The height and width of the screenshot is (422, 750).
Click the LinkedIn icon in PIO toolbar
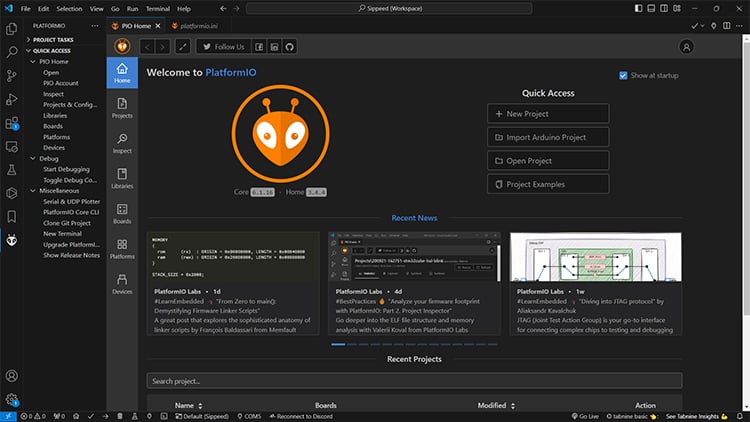[274, 46]
